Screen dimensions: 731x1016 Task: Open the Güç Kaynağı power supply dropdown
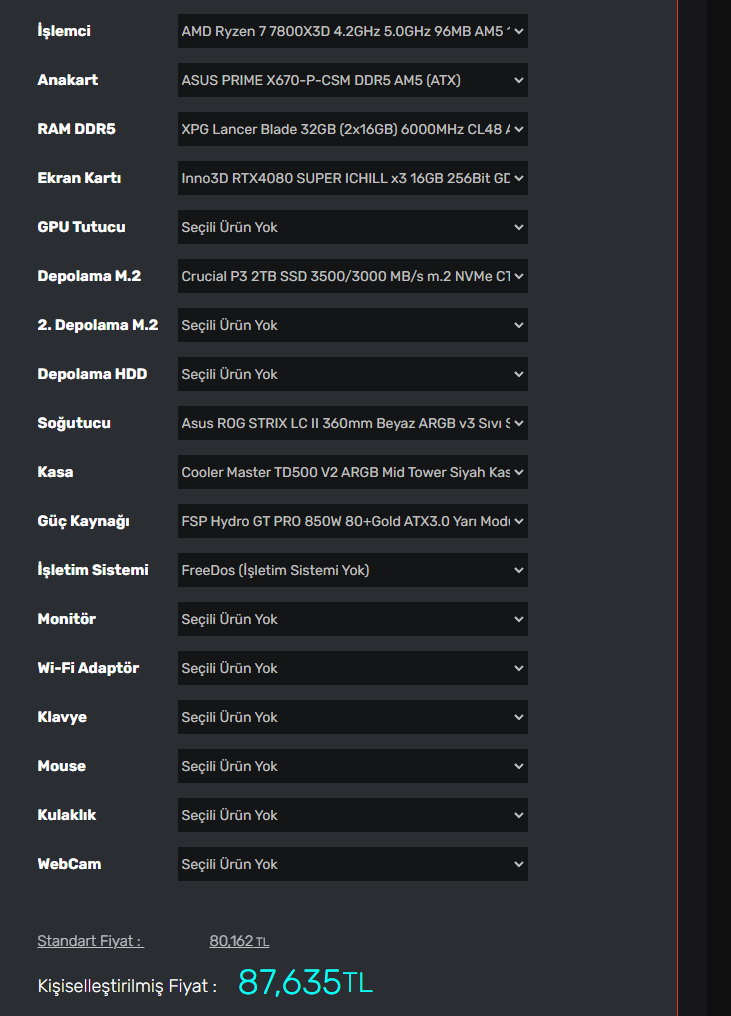pos(352,521)
